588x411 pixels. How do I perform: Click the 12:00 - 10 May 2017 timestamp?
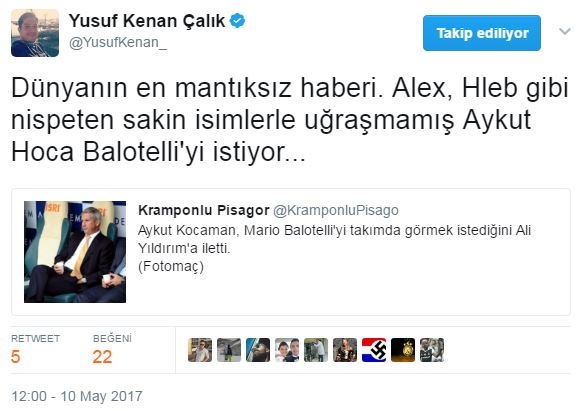77,396
